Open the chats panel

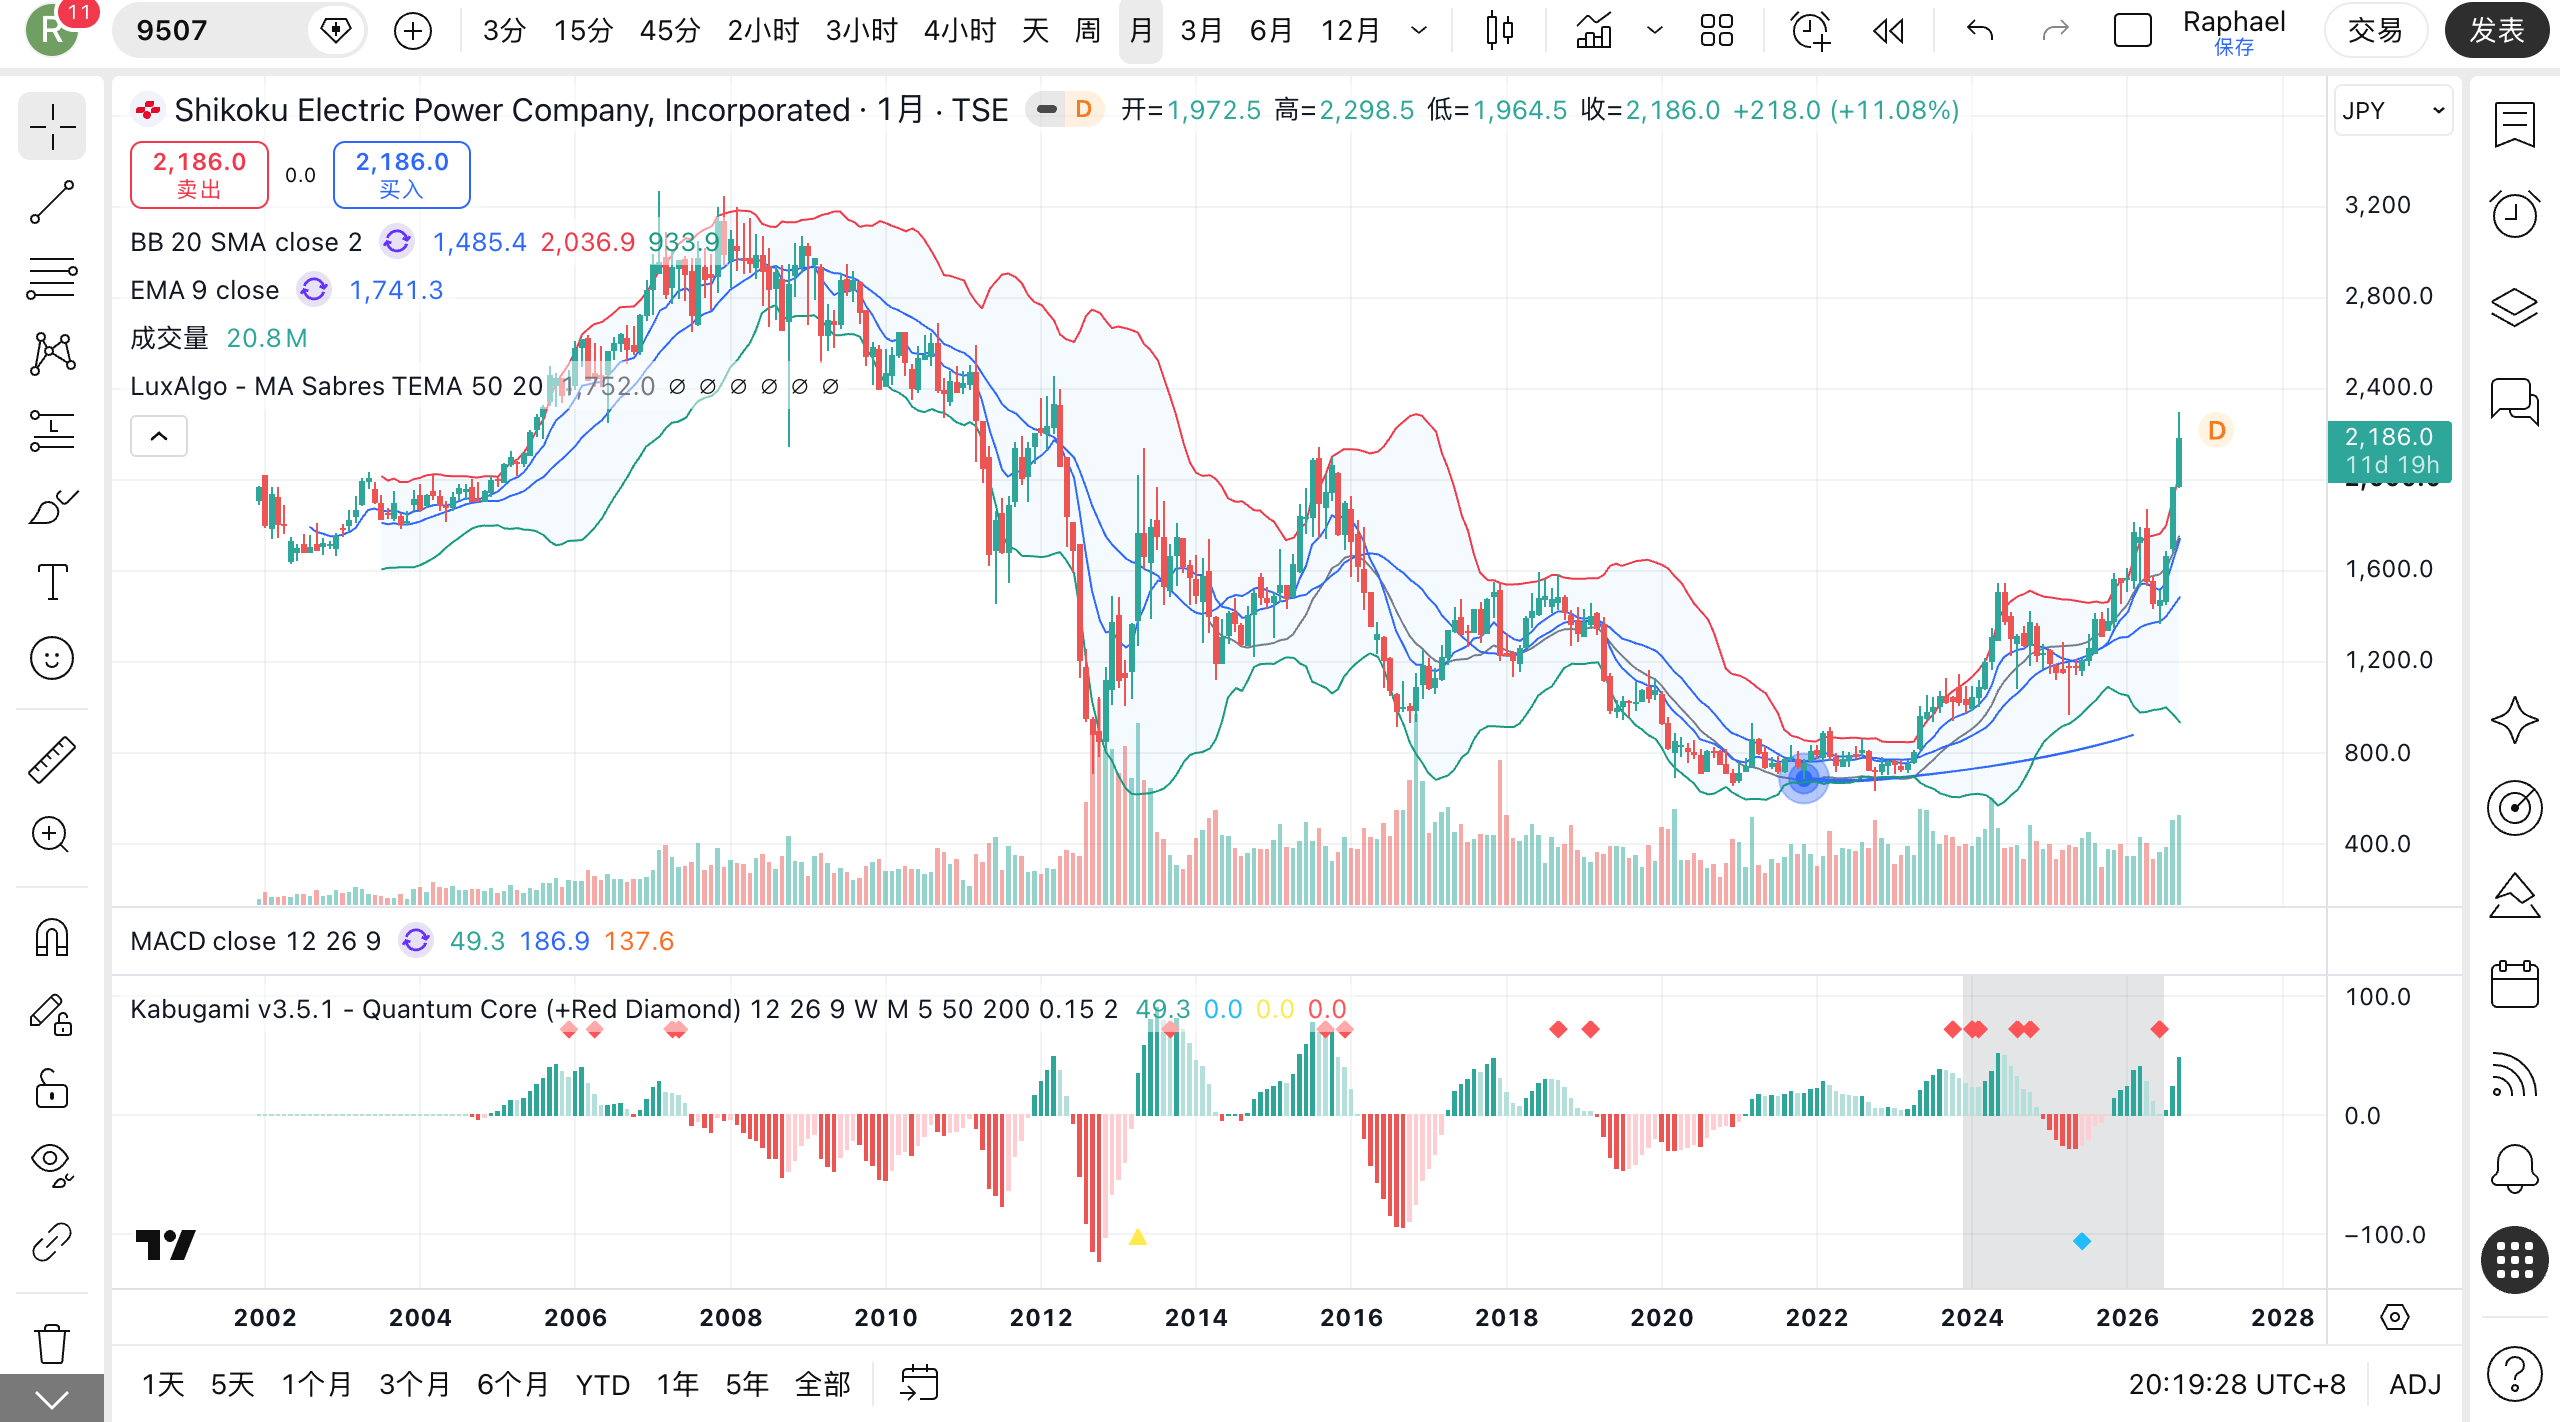click(x=2515, y=402)
